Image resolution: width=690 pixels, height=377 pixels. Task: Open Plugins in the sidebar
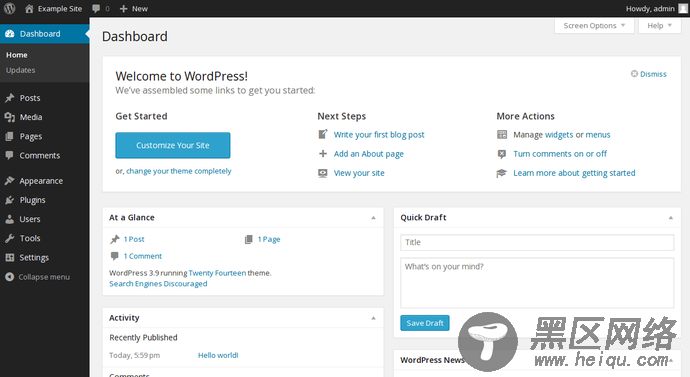pyautogui.click(x=33, y=200)
